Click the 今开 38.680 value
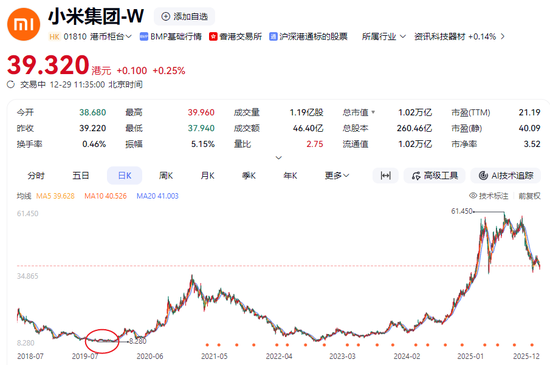This screenshot has width=550, height=365. click(x=93, y=113)
